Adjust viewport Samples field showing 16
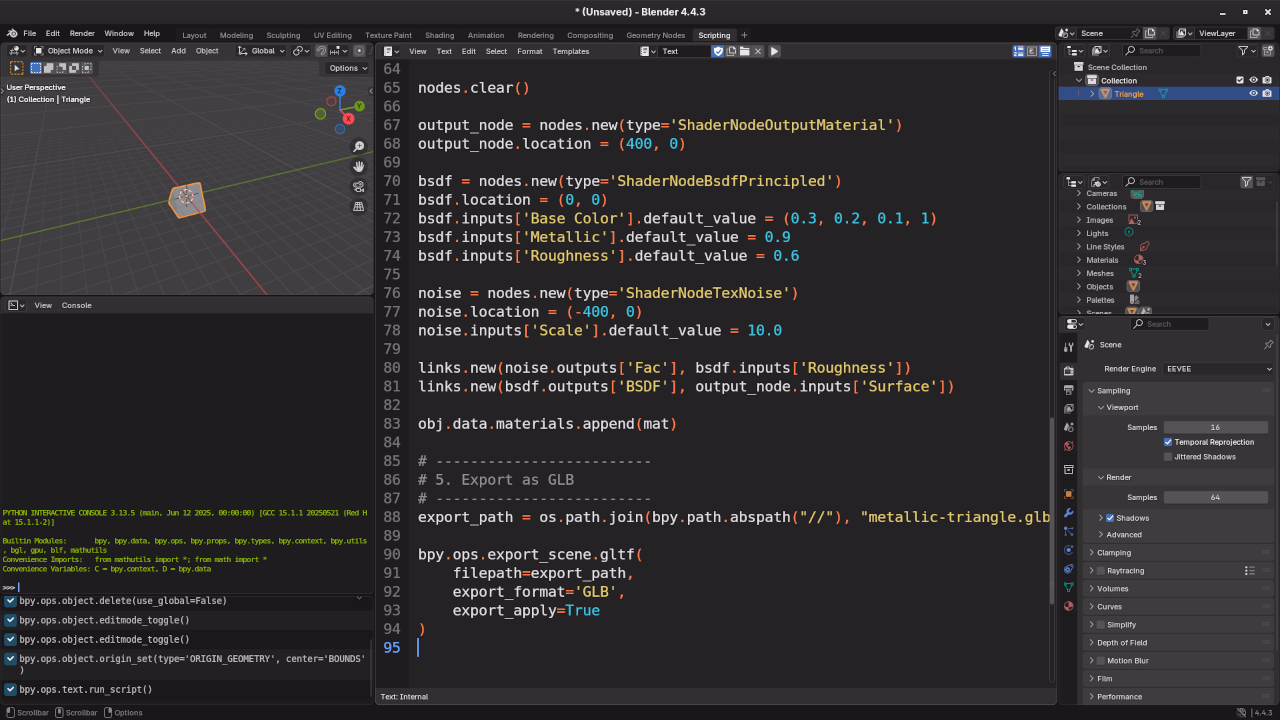Screen dimensions: 1280x720 tap(1215, 427)
